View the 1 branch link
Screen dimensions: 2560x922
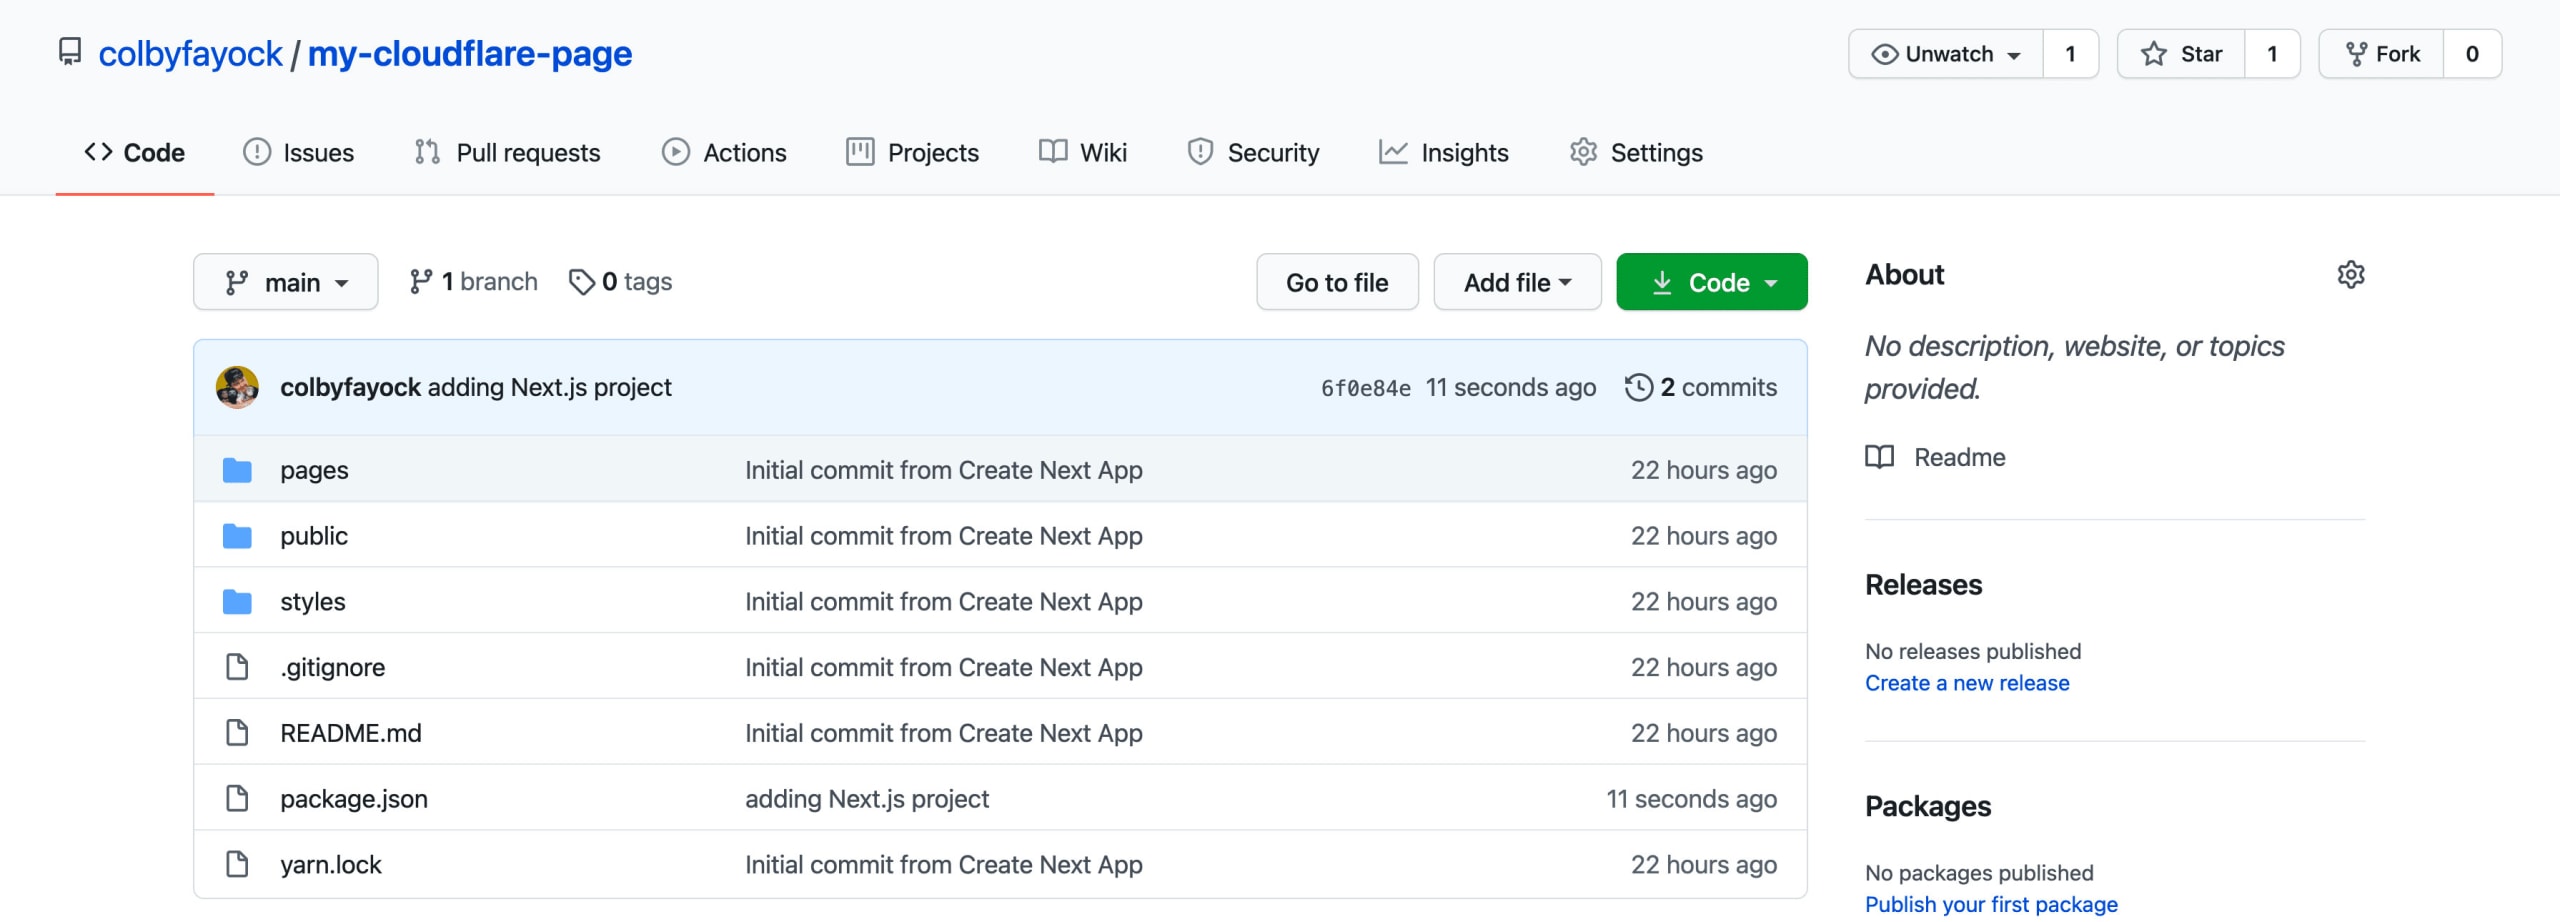(473, 282)
